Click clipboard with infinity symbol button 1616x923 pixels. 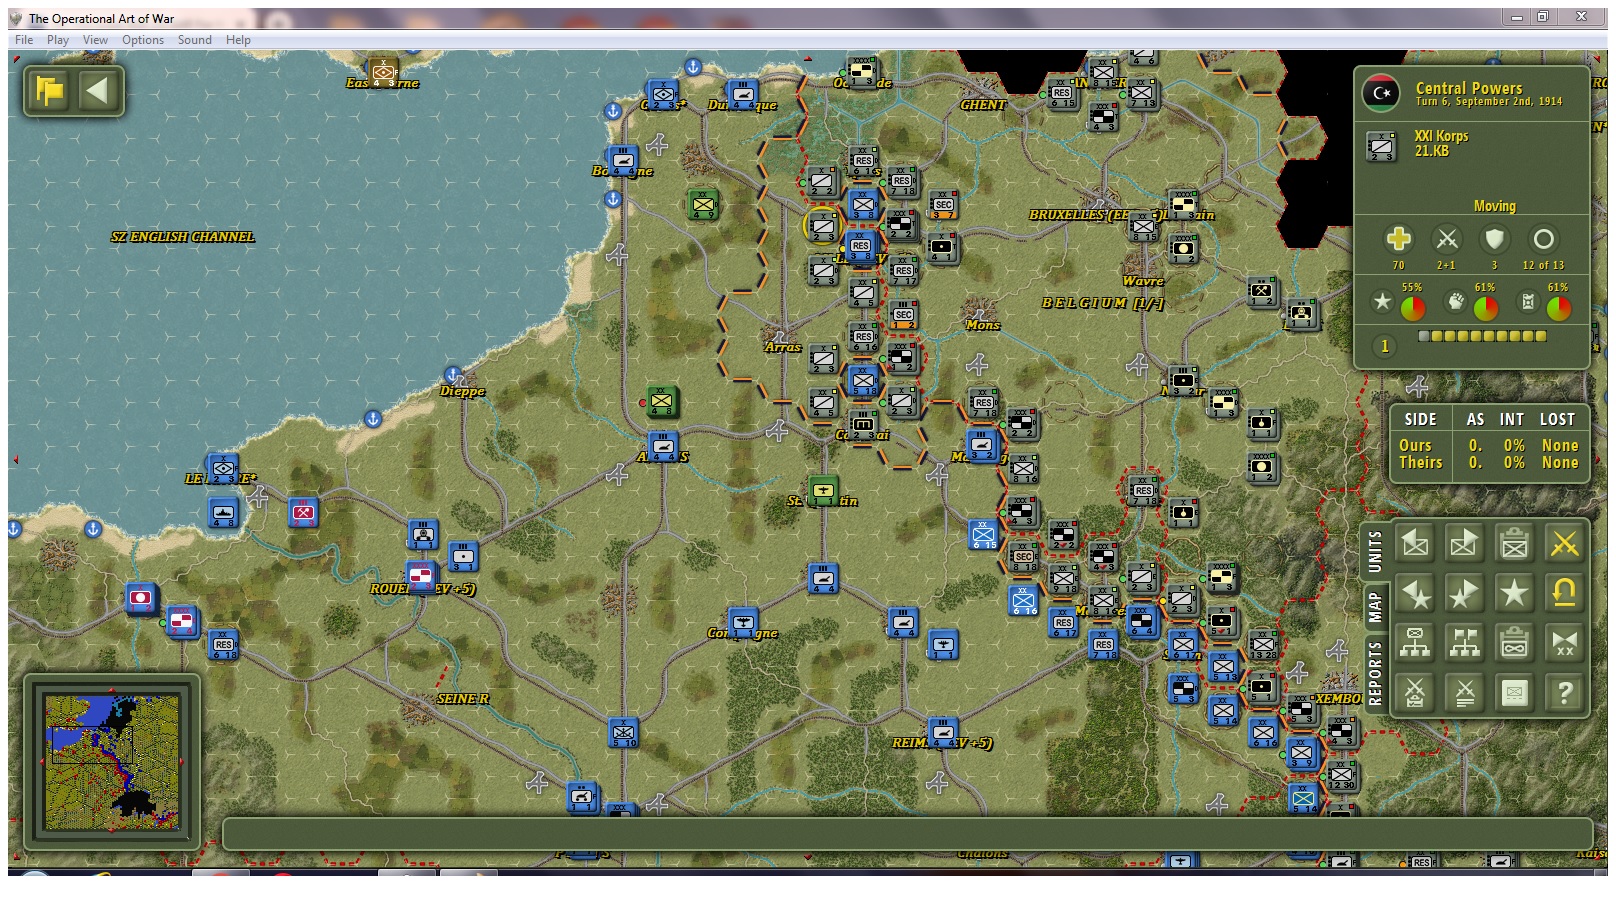click(1514, 643)
